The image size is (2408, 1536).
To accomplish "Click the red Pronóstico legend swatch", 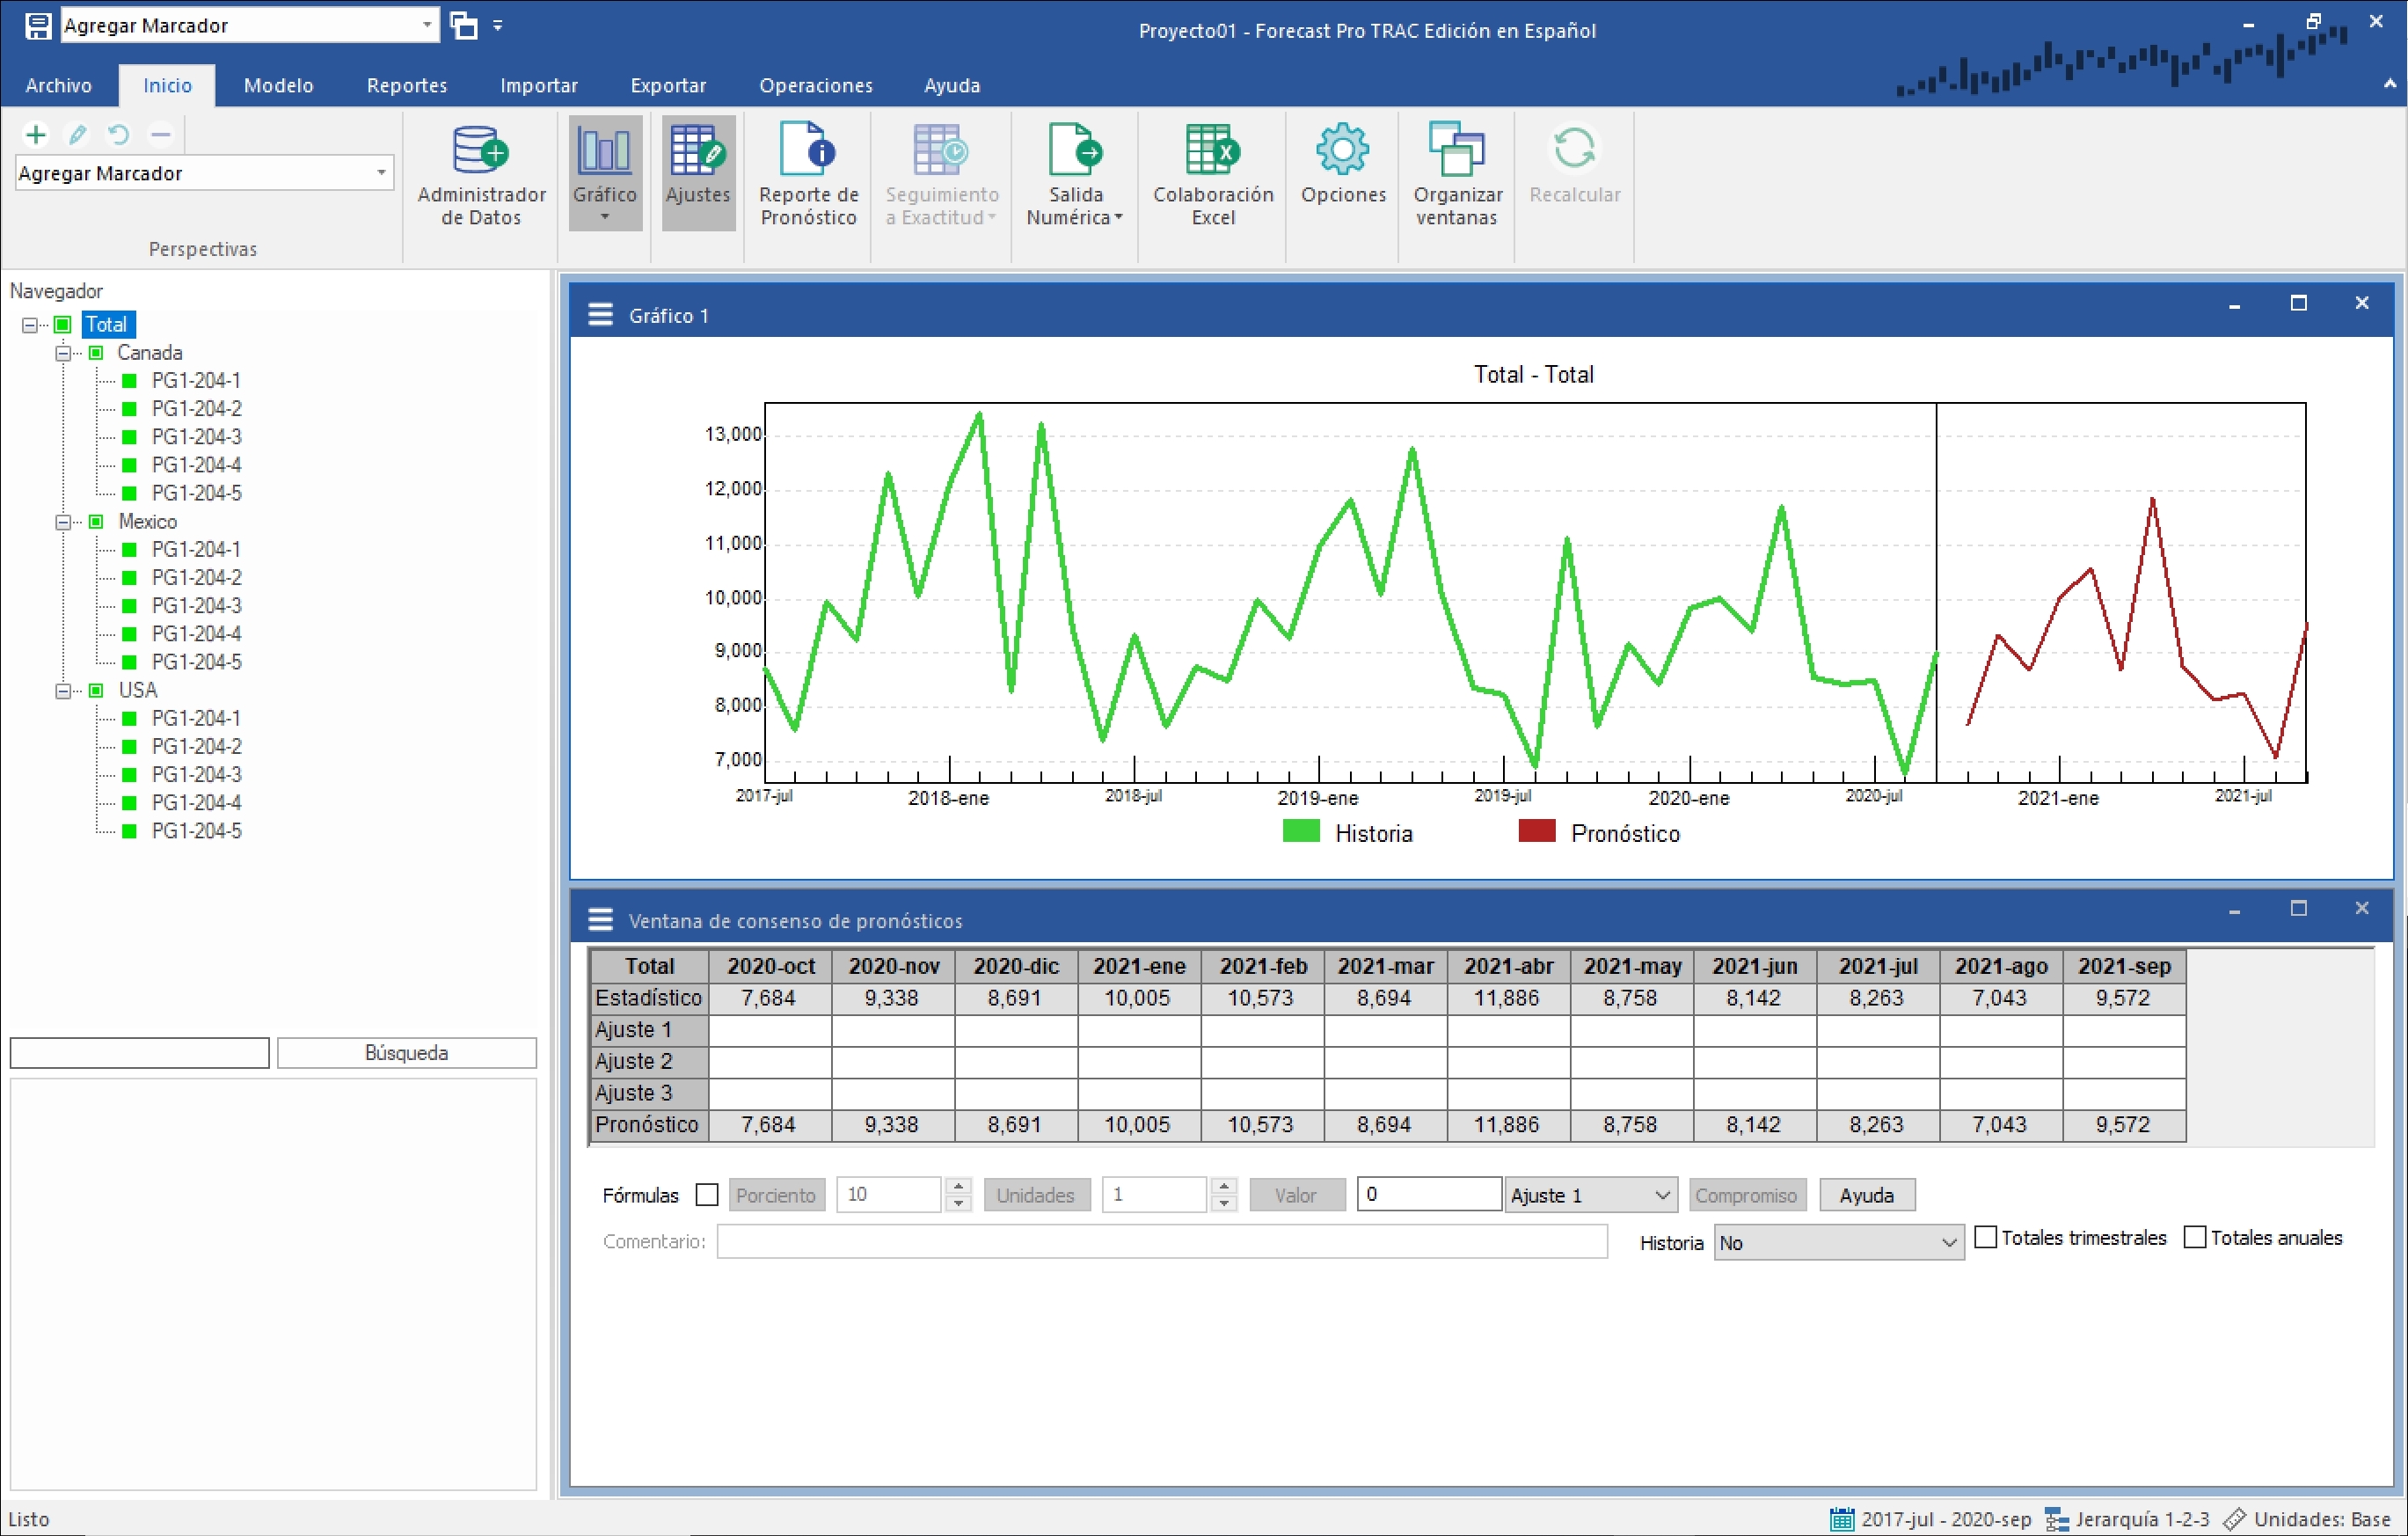I will click(1536, 831).
